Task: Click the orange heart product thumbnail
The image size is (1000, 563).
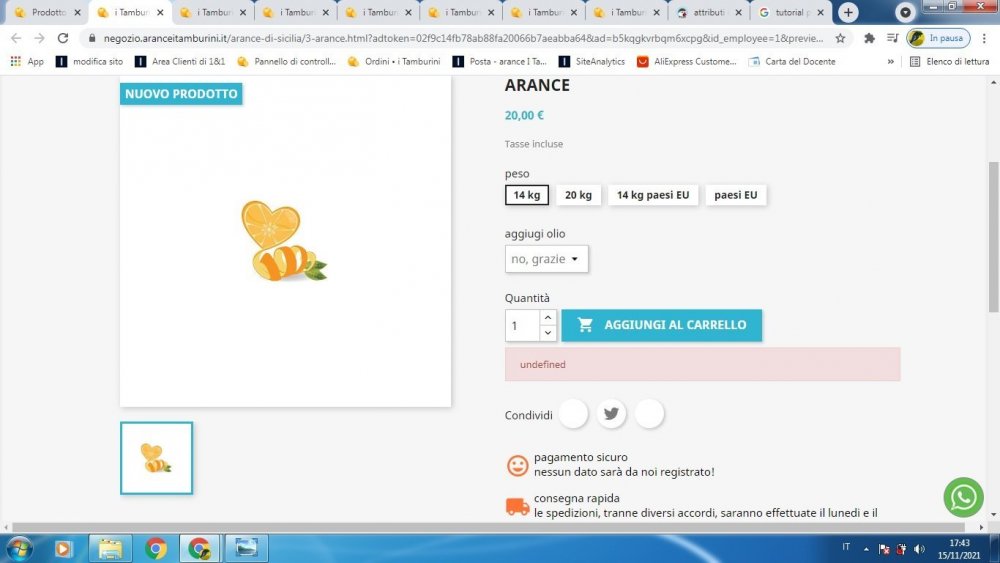Action: [x=156, y=458]
